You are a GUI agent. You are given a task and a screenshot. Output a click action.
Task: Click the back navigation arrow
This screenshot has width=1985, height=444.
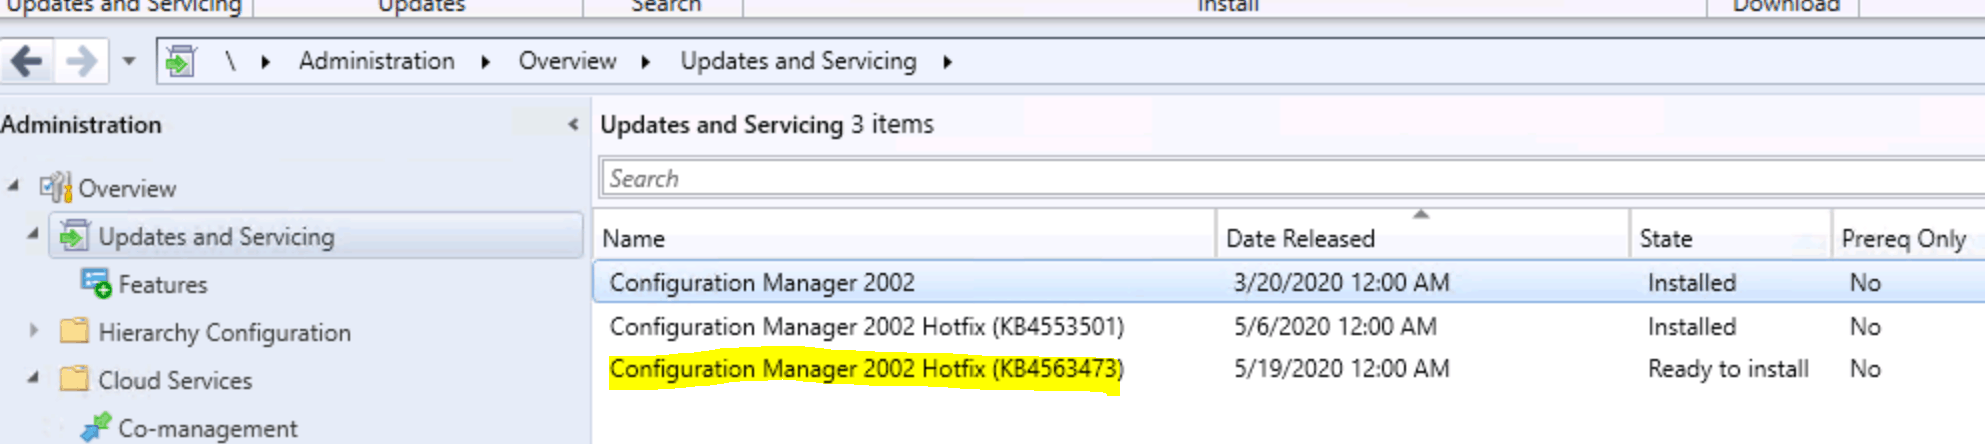click(27, 62)
